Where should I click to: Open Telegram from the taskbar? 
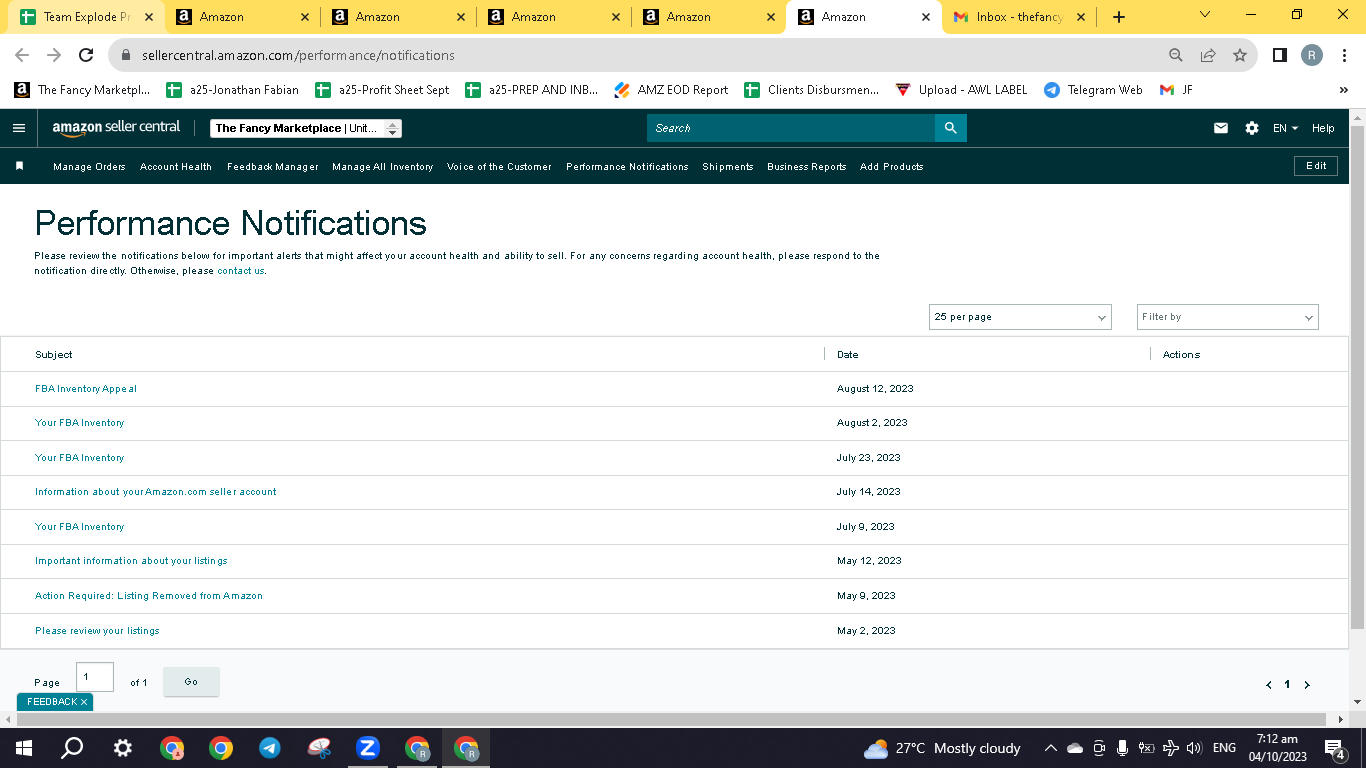coord(269,748)
